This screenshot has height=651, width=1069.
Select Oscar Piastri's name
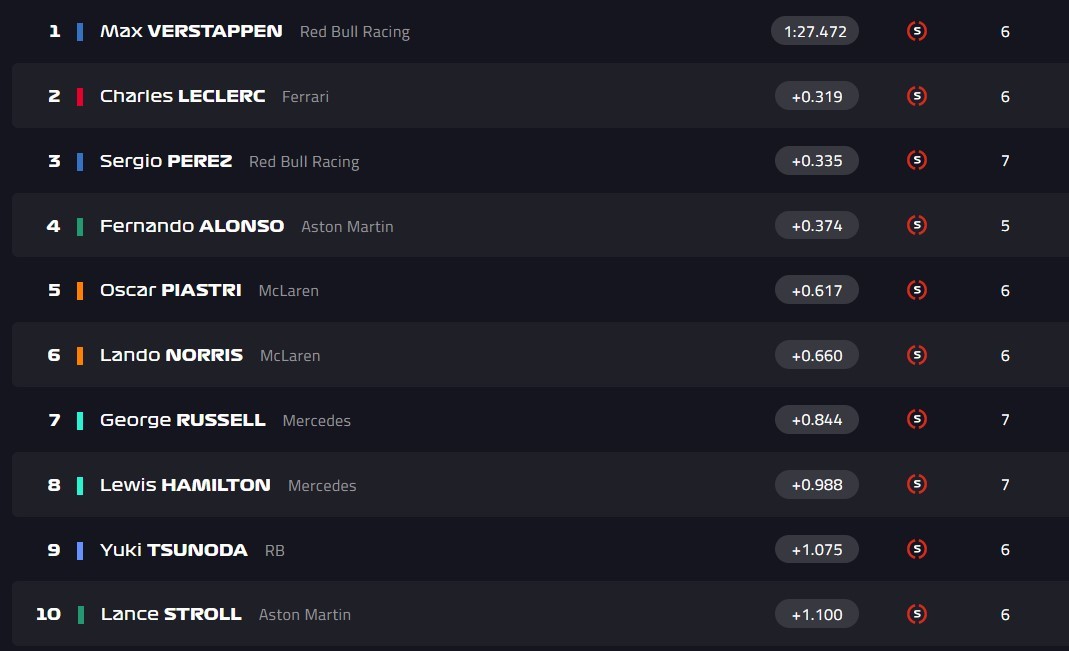point(171,290)
